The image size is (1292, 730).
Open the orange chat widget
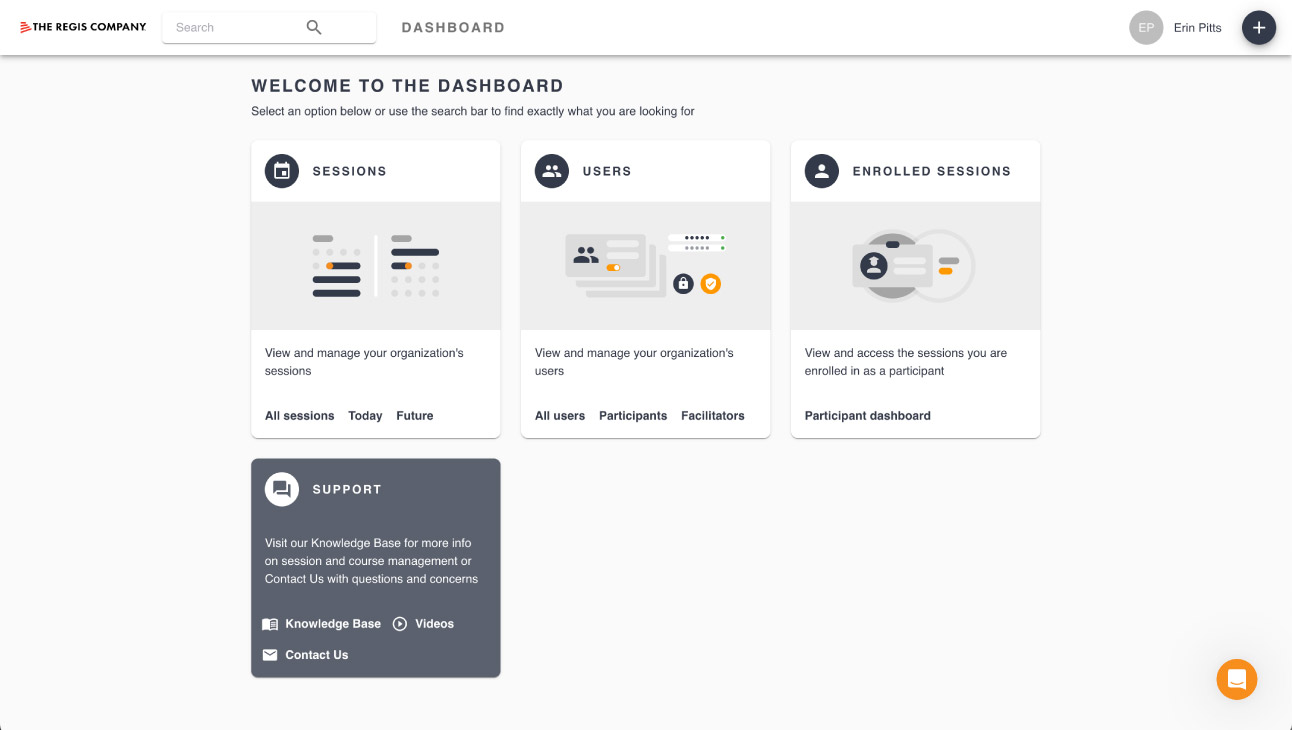1237,680
